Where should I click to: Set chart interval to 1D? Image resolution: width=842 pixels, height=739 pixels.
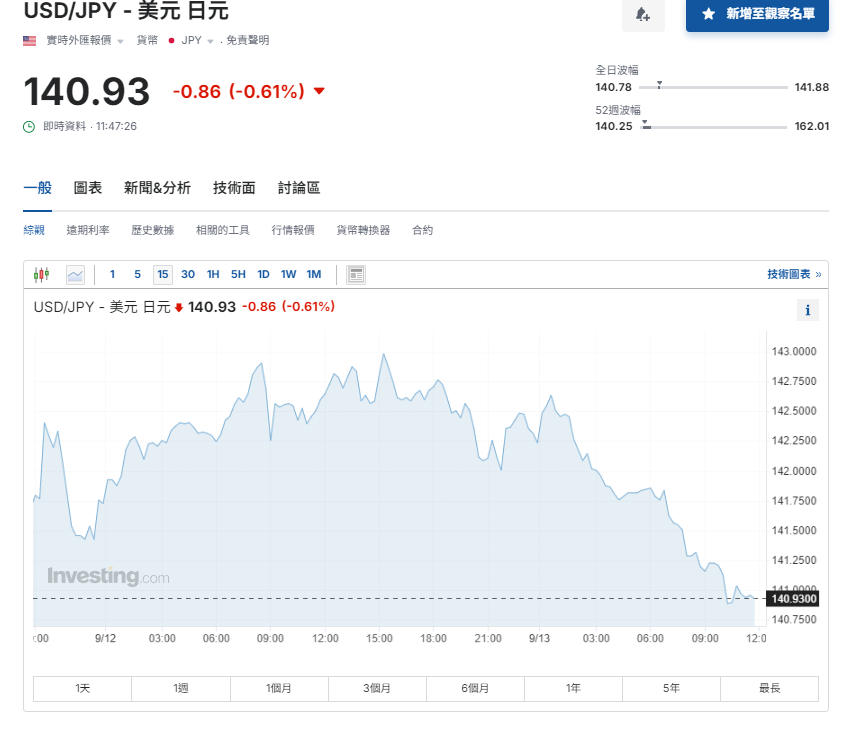263,274
